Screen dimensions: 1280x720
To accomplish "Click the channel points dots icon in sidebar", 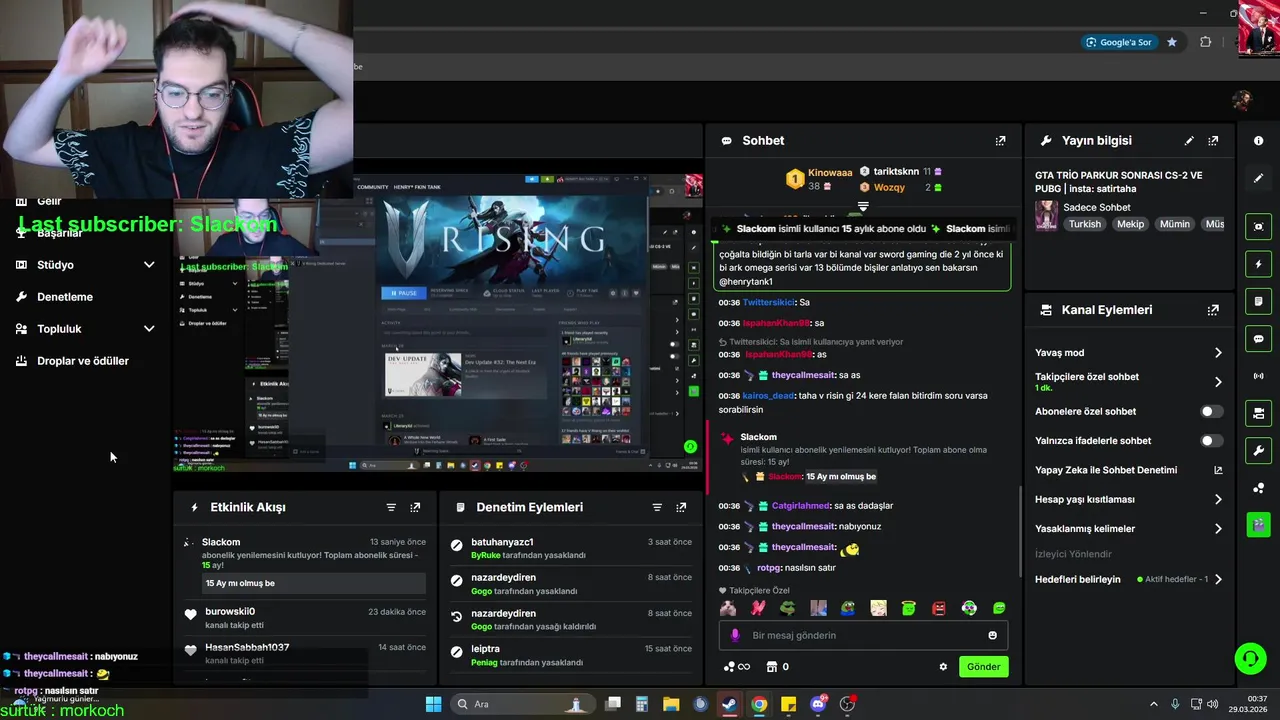I will pyautogui.click(x=1258, y=488).
